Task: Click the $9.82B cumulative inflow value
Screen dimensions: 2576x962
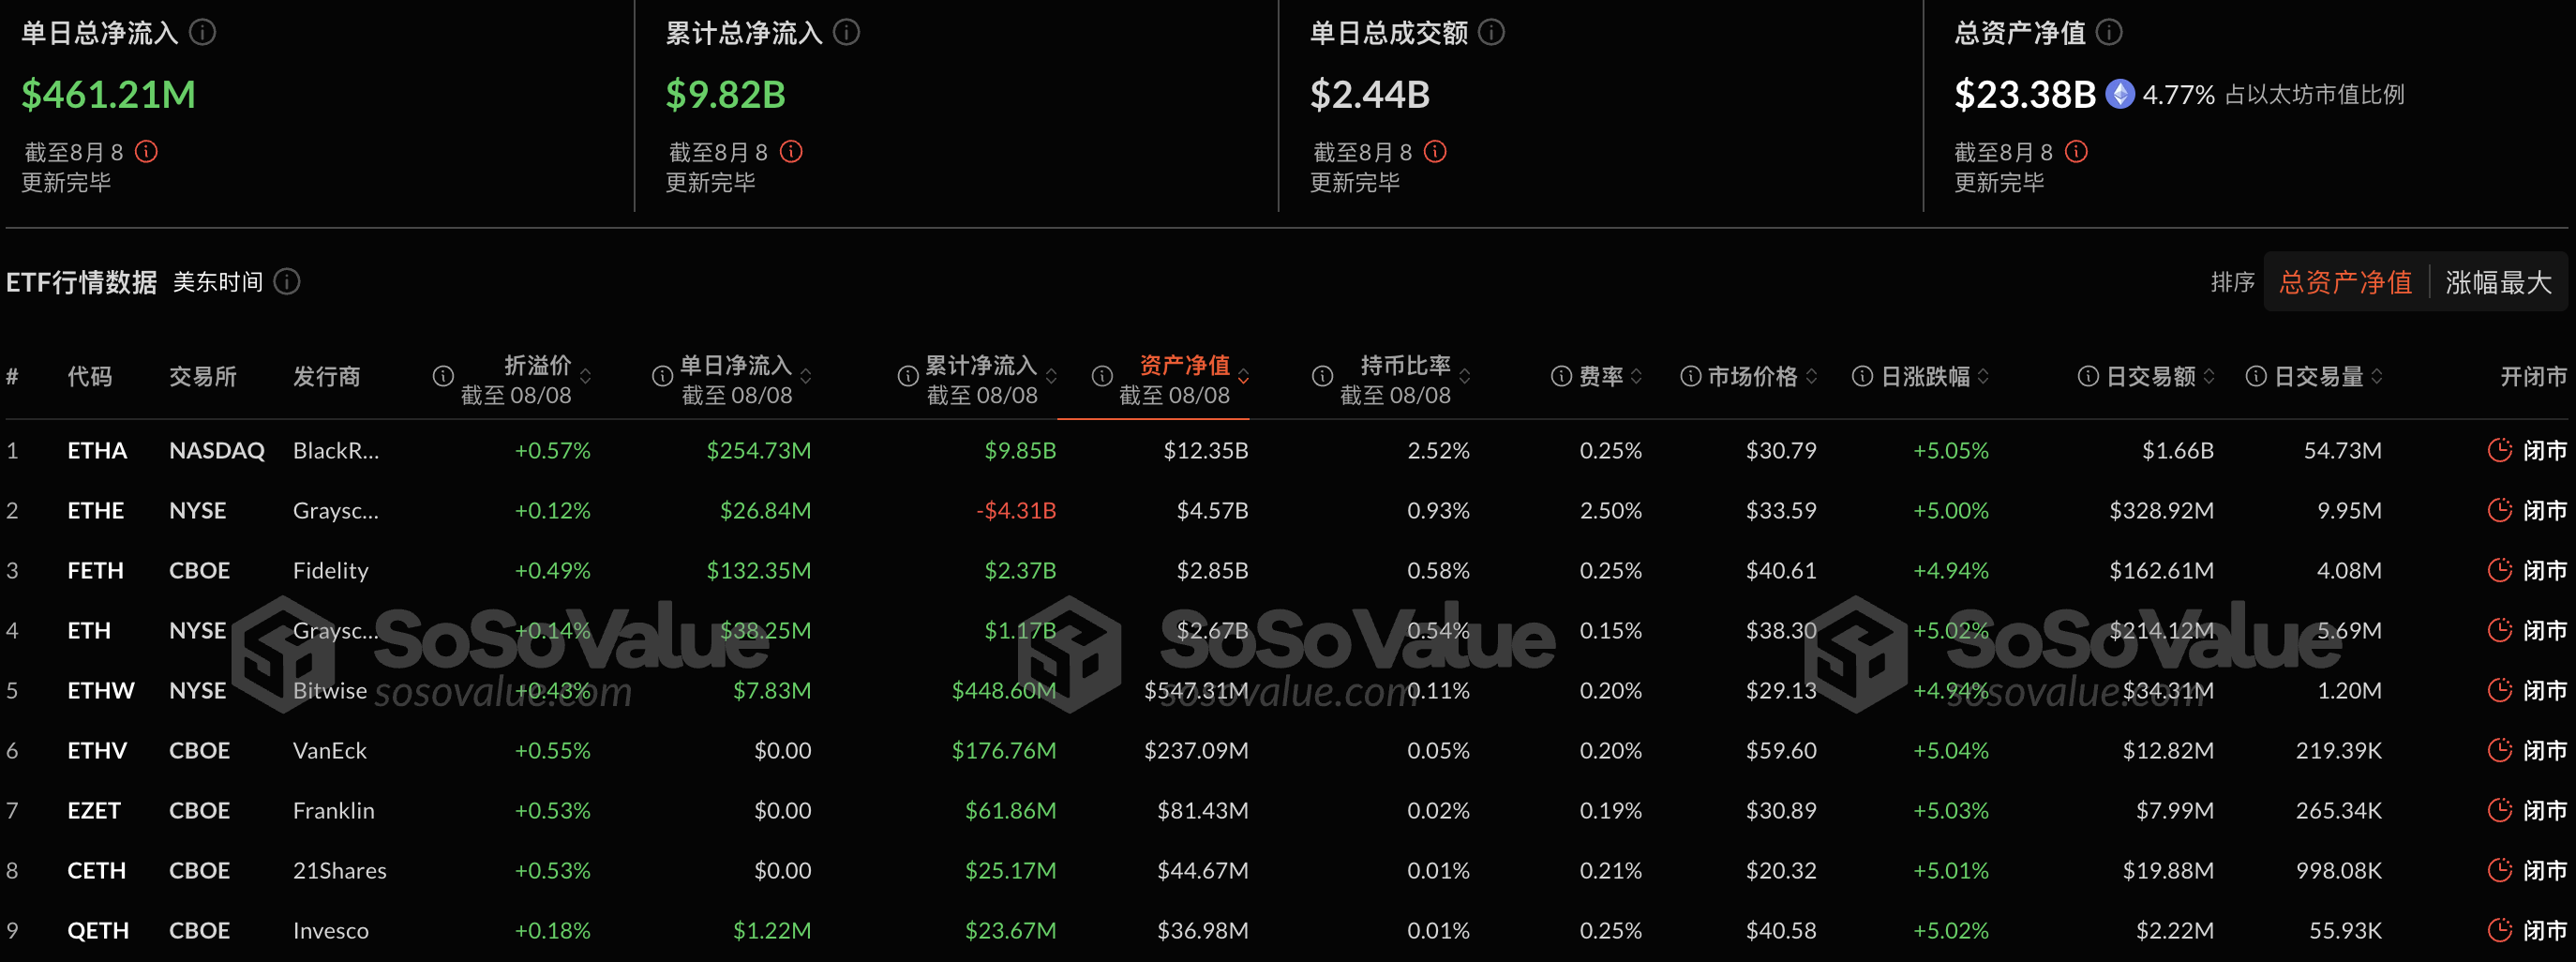Action: point(726,94)
